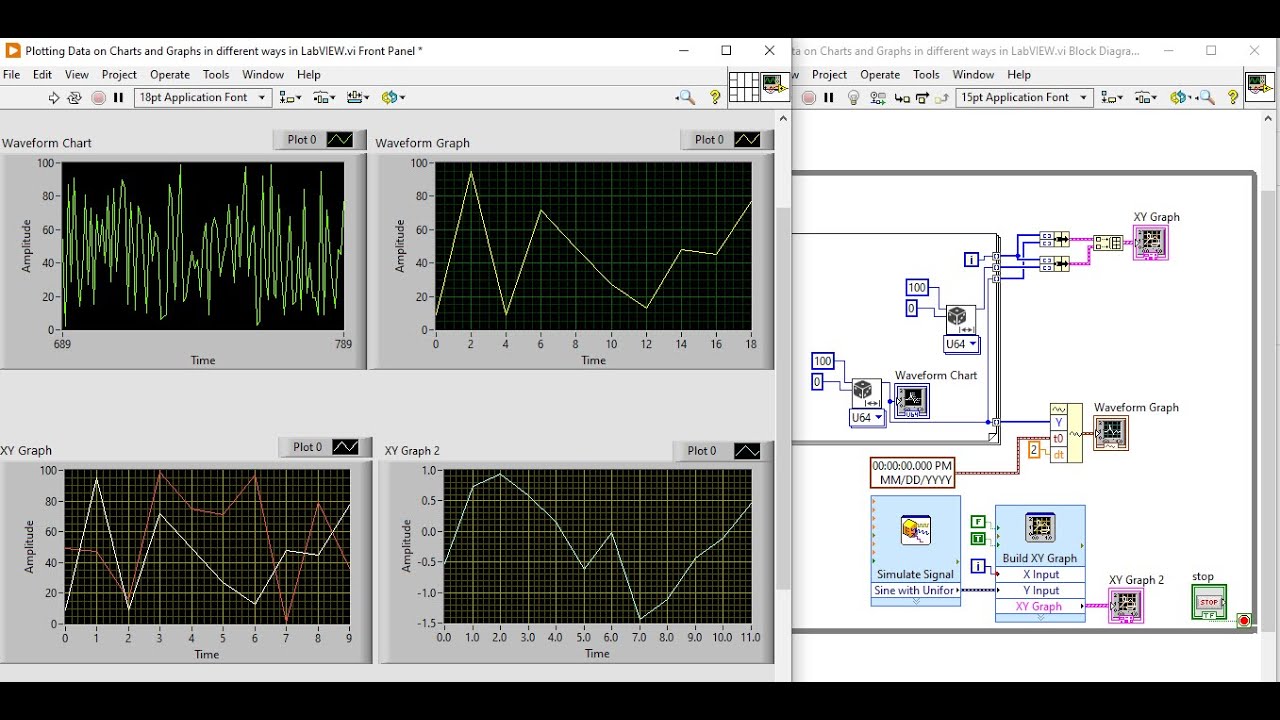Open U64 type selector beside Waveform Chart
The width and height of the screenshot is (1280, 720).
[x=866, y=418]
